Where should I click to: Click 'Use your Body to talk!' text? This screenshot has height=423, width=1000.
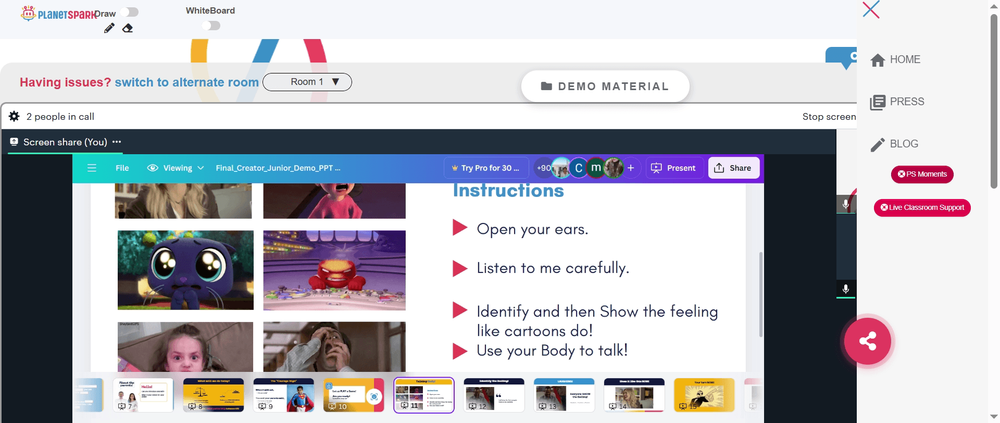[x=552, y=350]
